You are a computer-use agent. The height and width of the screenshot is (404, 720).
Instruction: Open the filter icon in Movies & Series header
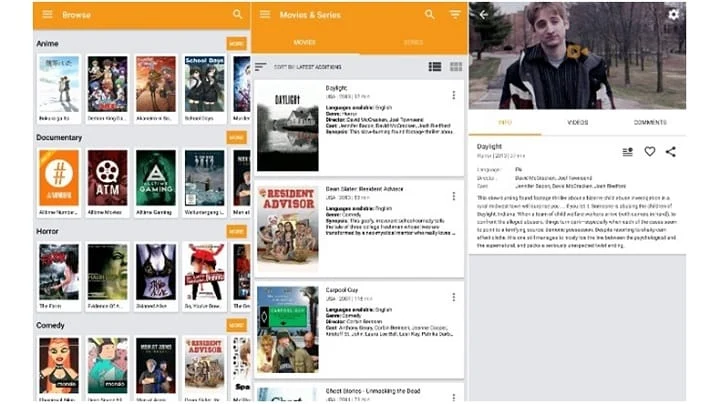click(455, 14)
